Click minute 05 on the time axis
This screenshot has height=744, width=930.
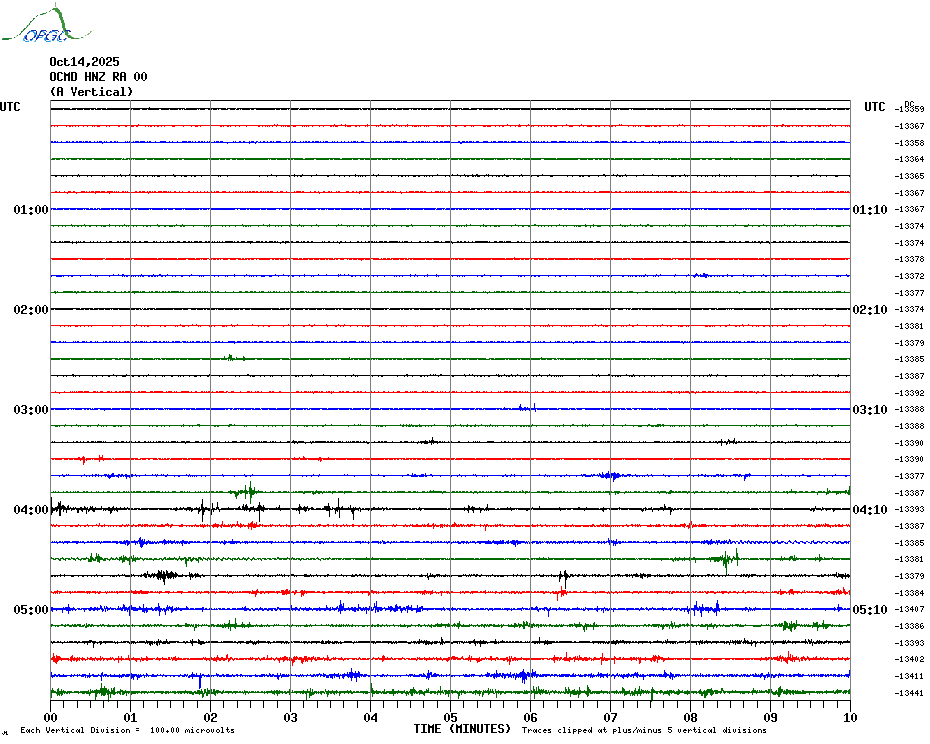[451, 717]
